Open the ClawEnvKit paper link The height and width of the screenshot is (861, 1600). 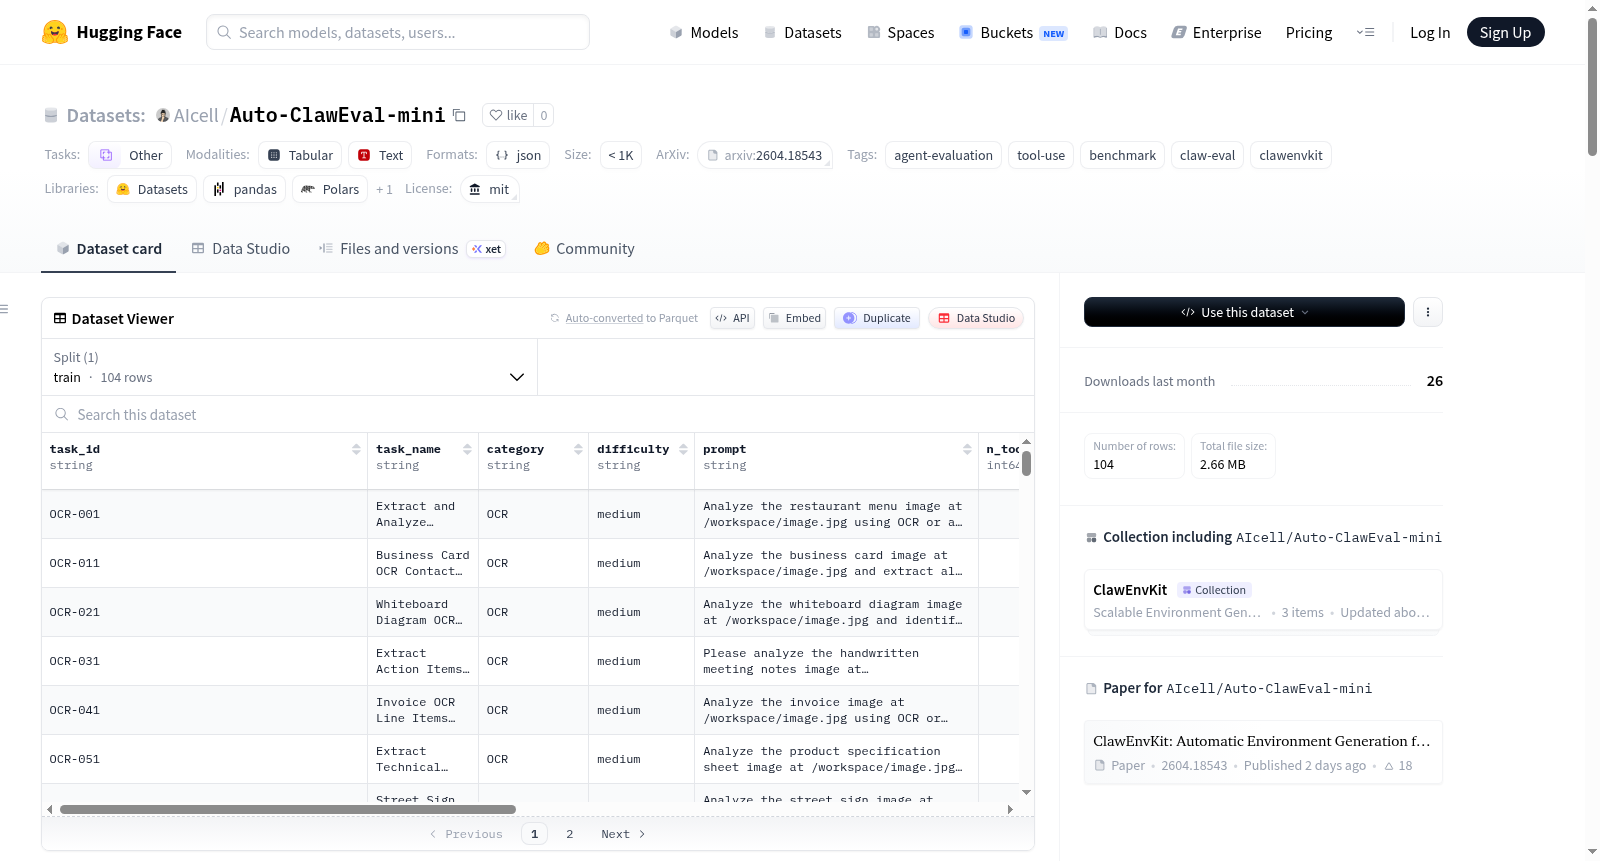pos(1263,752)
